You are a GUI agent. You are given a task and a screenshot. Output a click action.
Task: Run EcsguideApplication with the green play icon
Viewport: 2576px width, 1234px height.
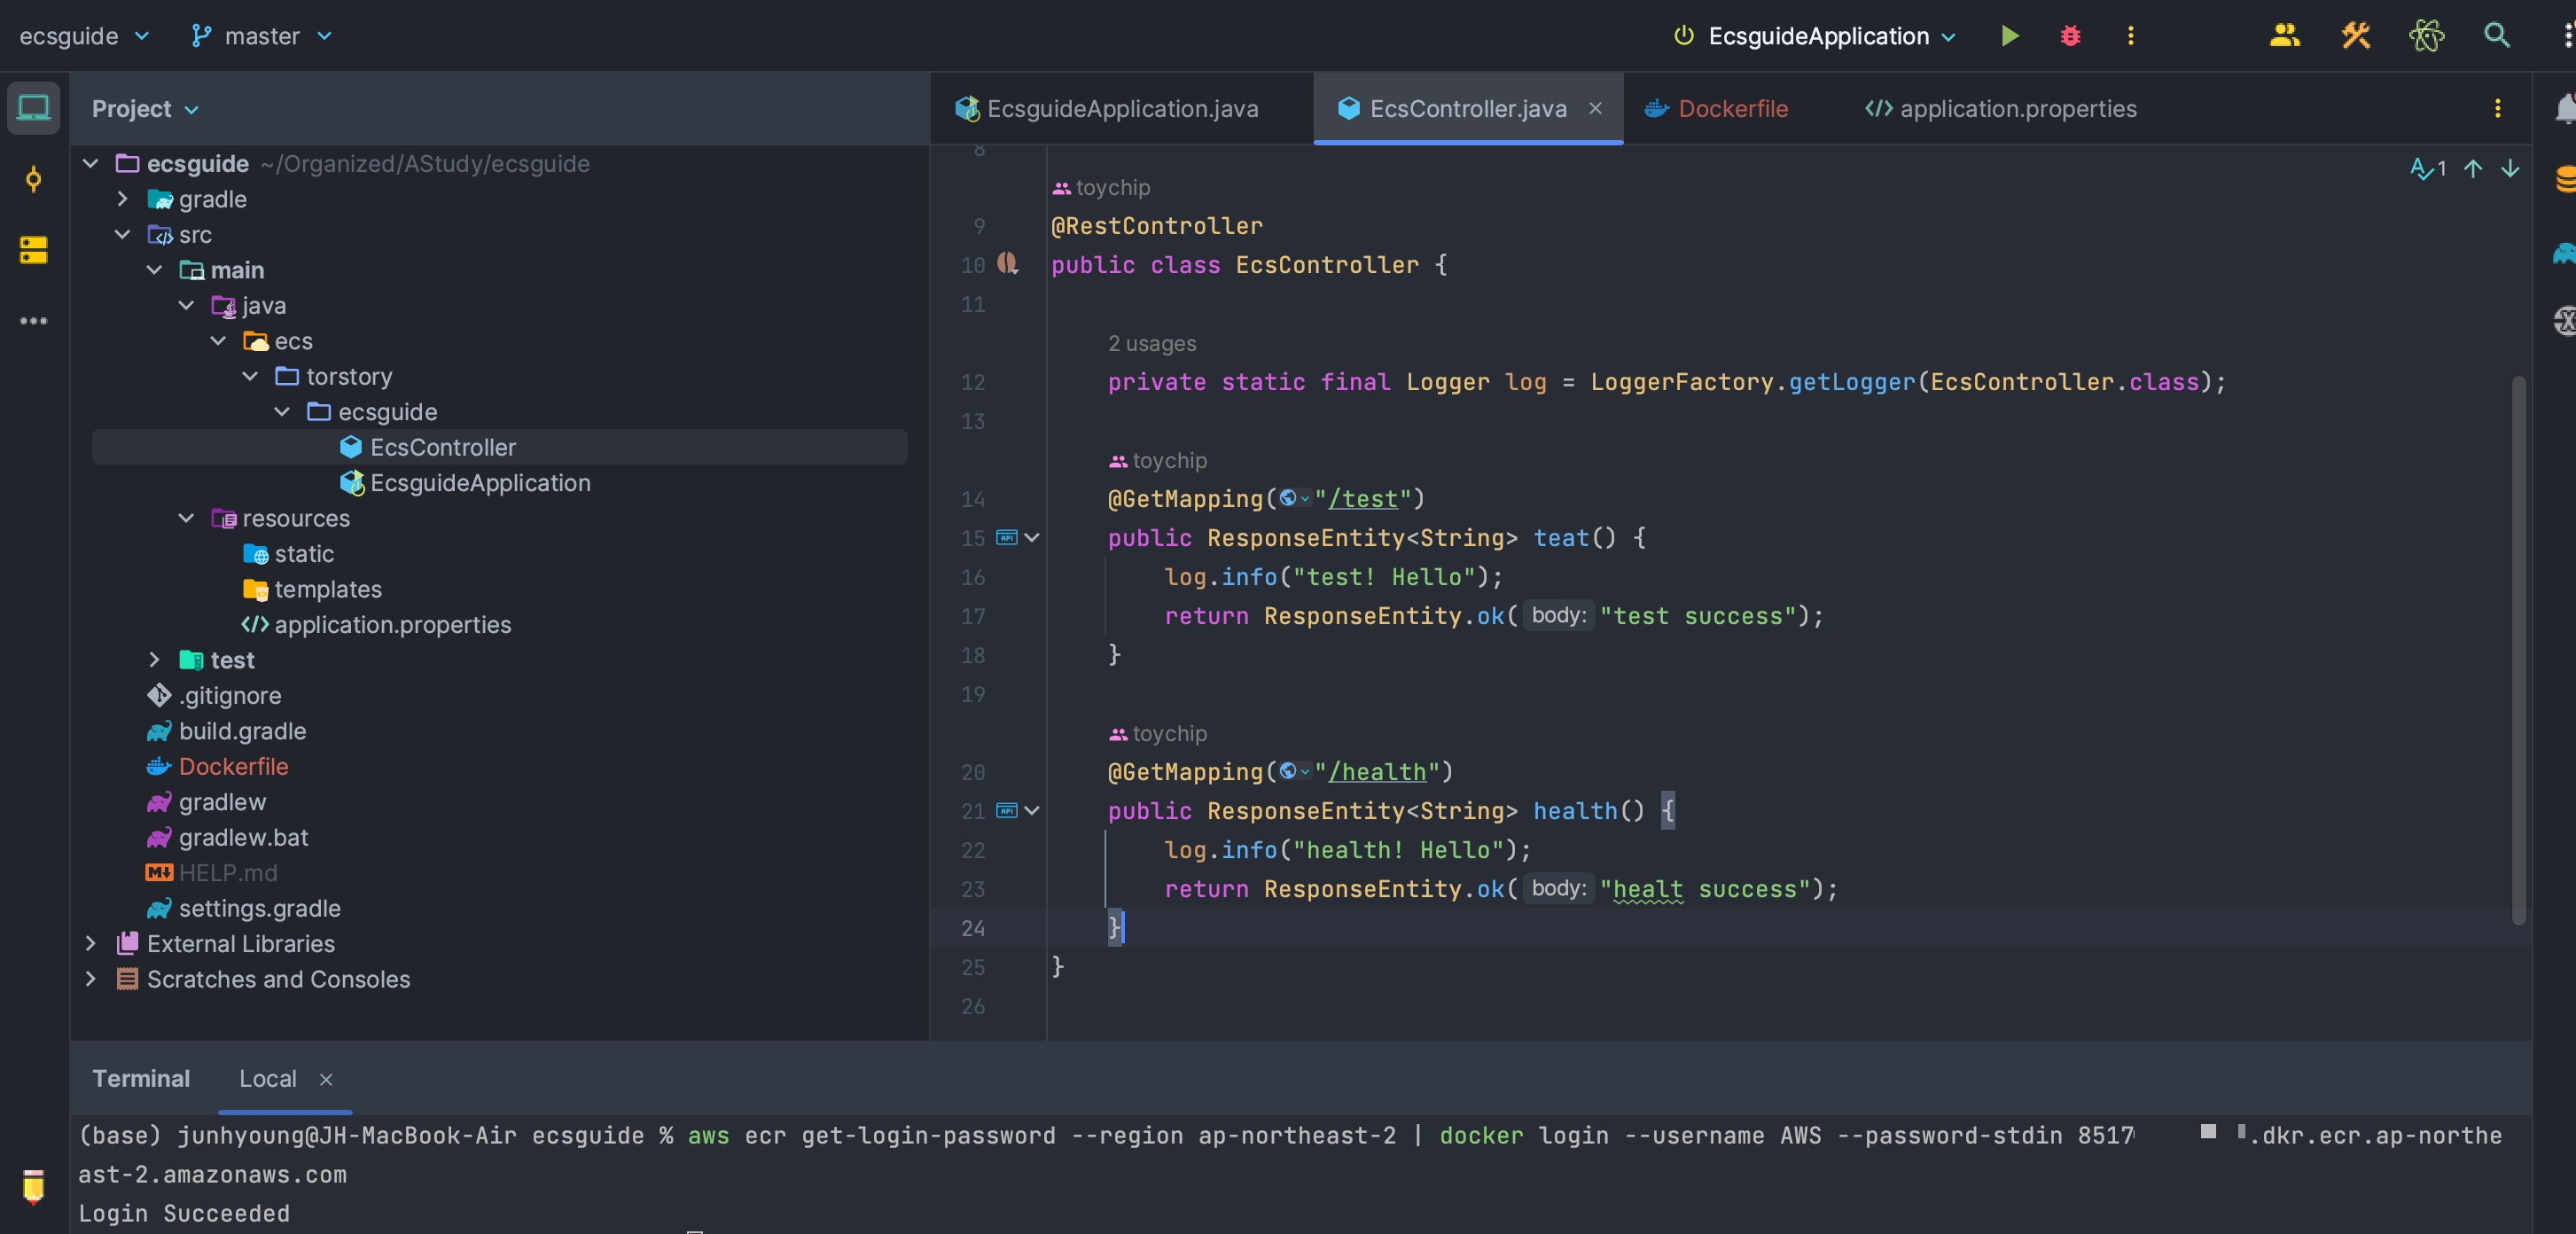(2009, 36)
